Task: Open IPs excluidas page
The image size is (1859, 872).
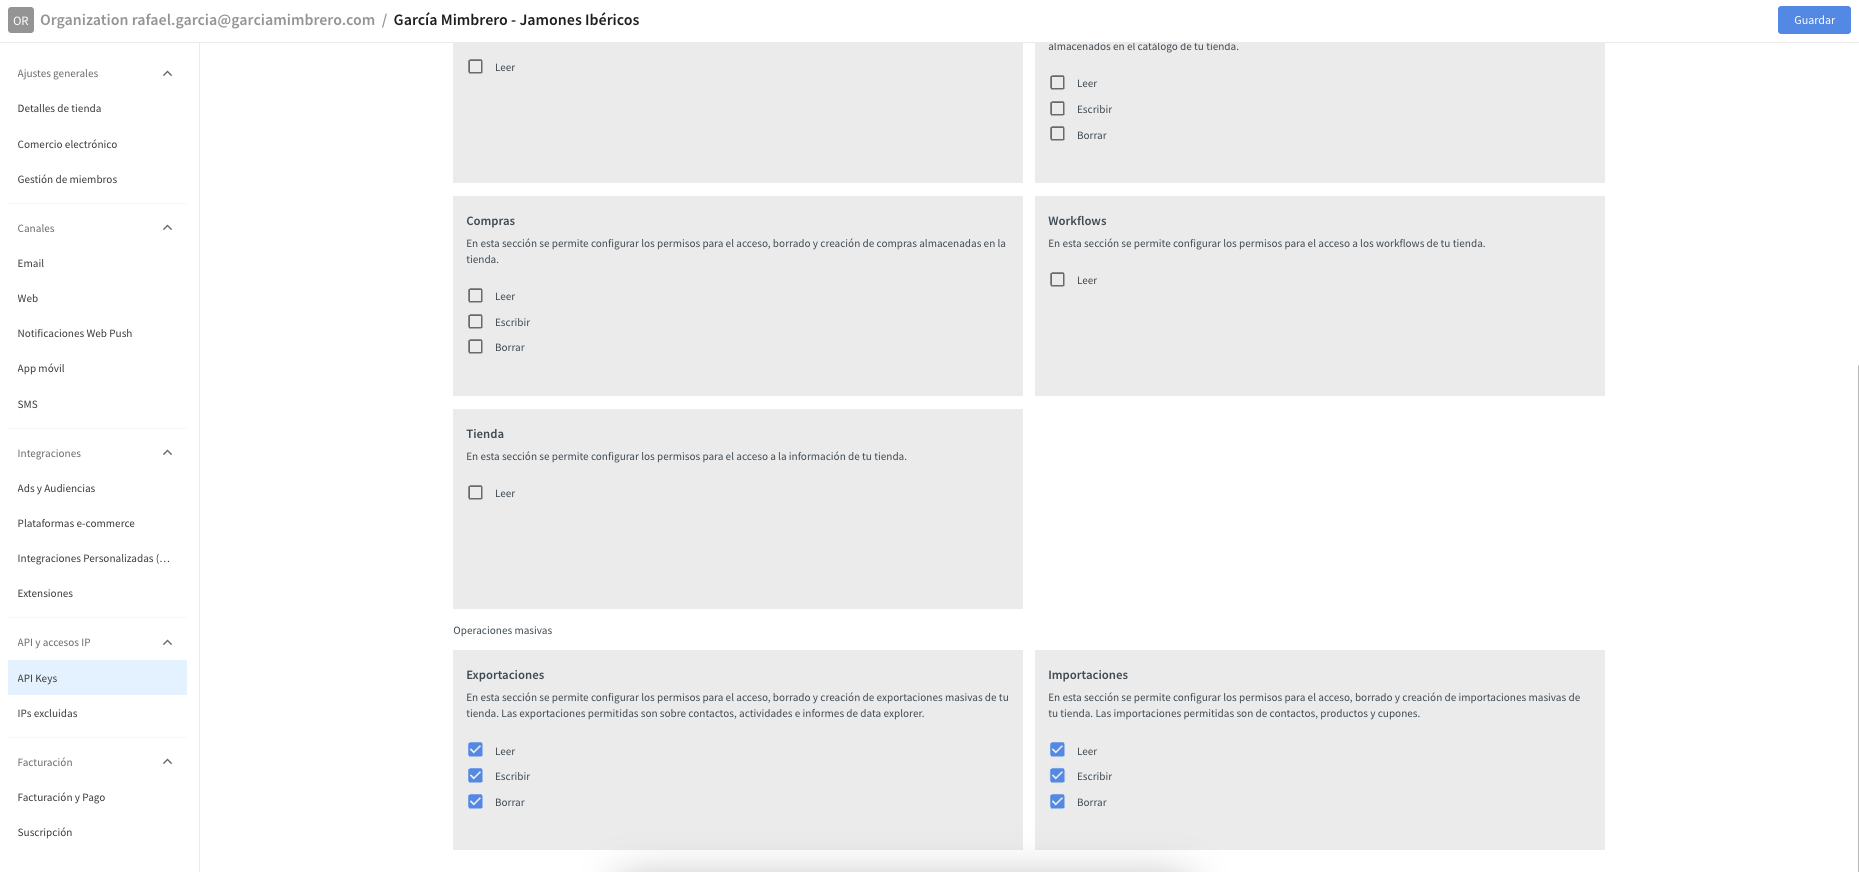Action: 47,713
